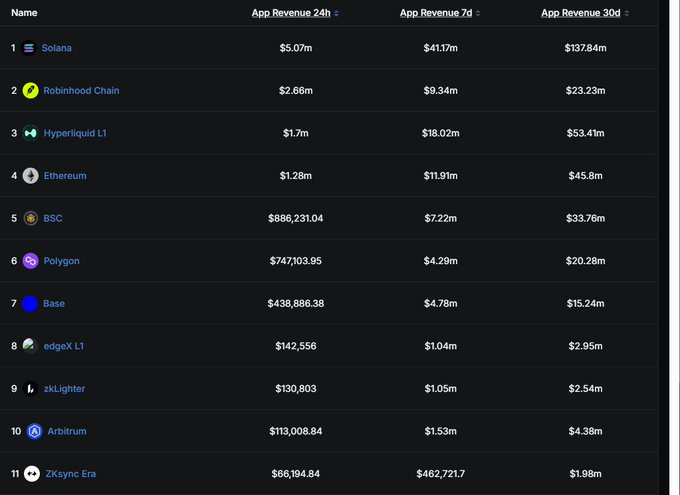
Task: Toggle sort arrows next to App Revenue 30d
Action: point(627,13)
